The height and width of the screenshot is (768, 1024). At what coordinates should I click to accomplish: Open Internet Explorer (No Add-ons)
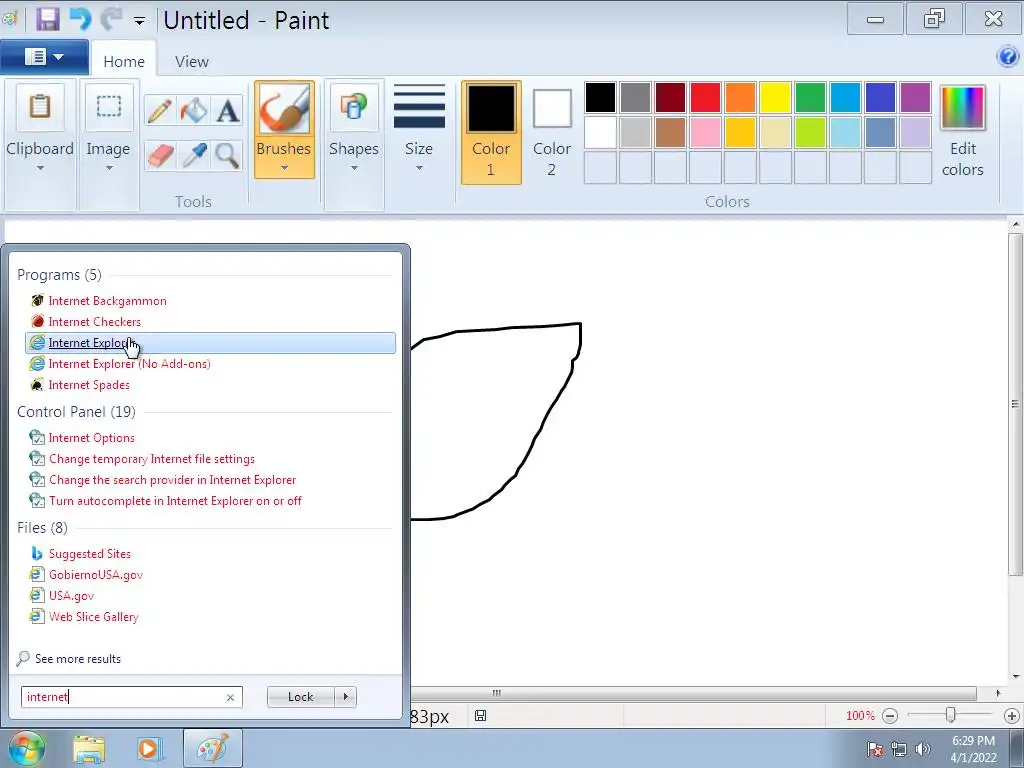(x=129, y=364)
